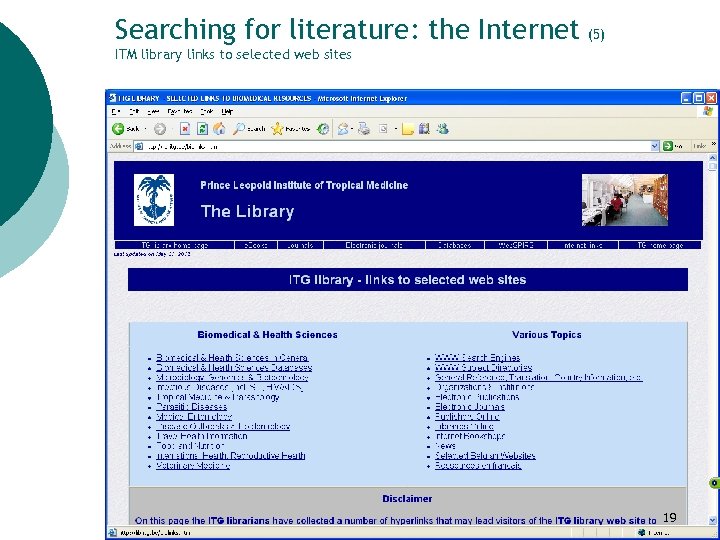Open the Parasitic Diseases link
Image resolution: width=720 pixels, height=540 pixels.
coord(191,407)
